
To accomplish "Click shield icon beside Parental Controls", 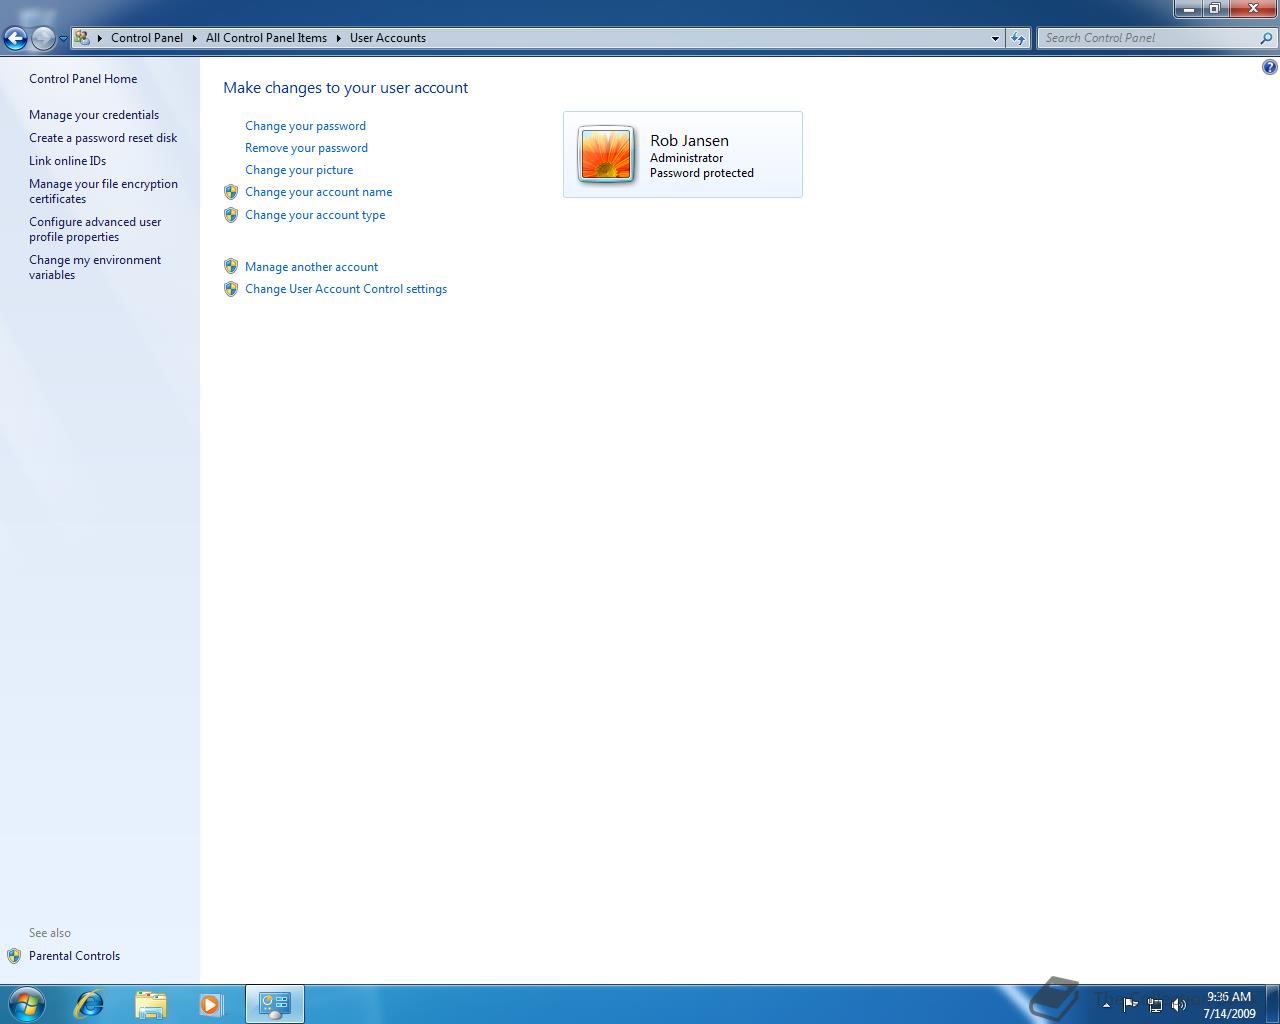I will 14,956.
